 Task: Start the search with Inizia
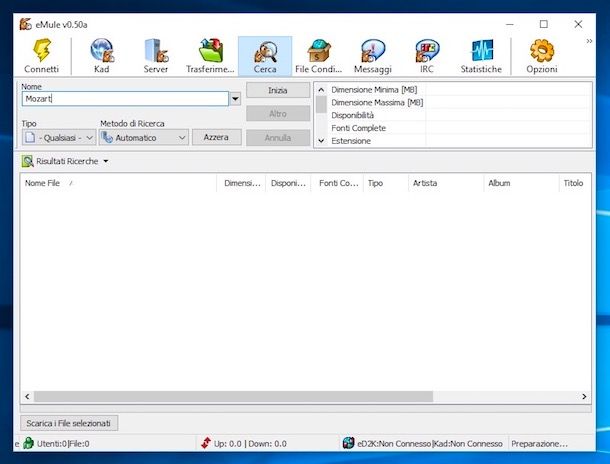tap(278, 90)
